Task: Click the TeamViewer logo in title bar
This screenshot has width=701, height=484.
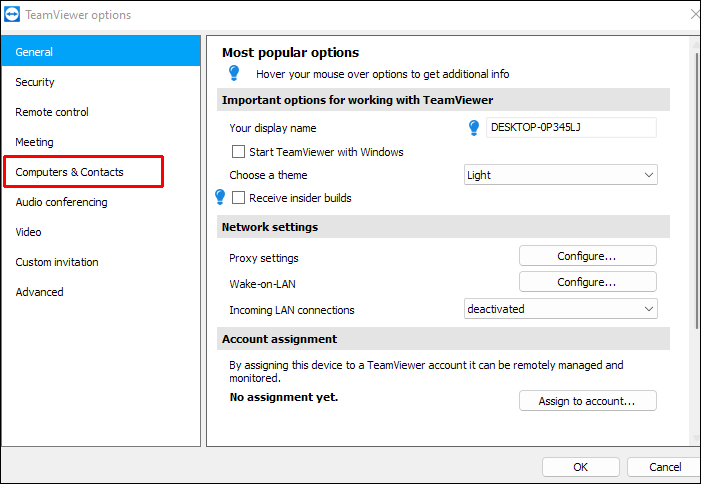Action: tap(14, 15)
